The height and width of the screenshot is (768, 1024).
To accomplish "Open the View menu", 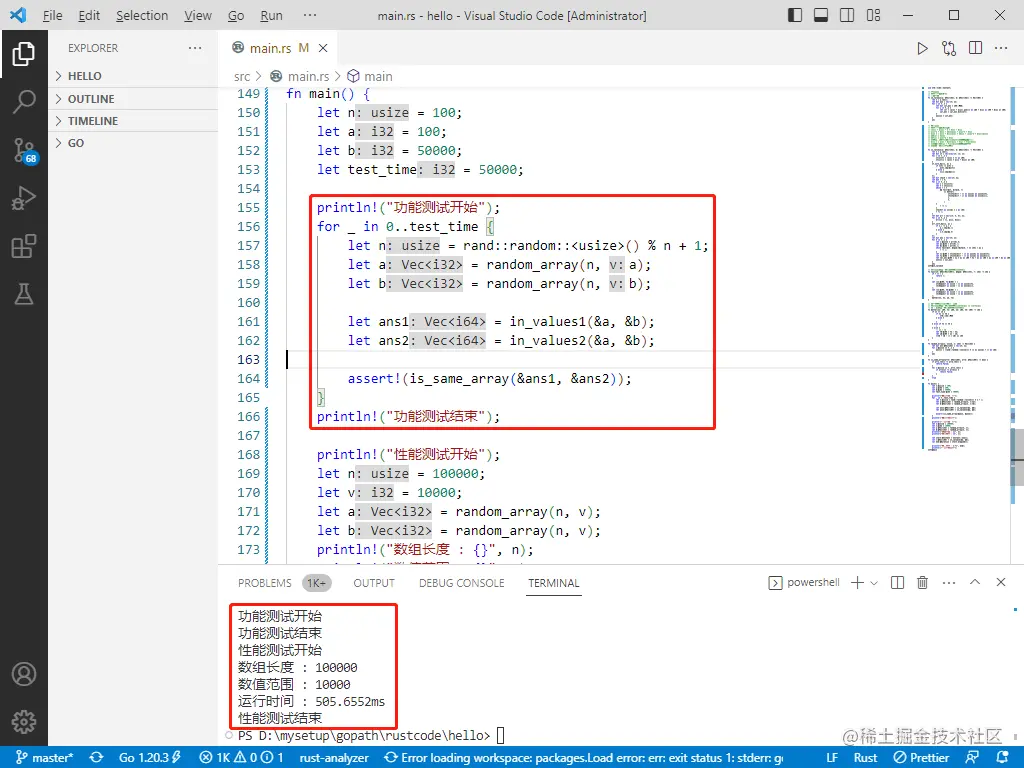I will 197,15.
